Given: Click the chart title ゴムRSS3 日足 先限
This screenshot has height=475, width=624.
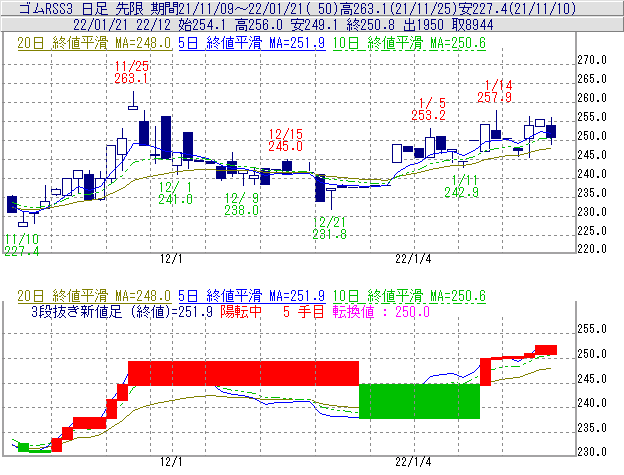Looking at the screenshot, I should click(81, 8).
